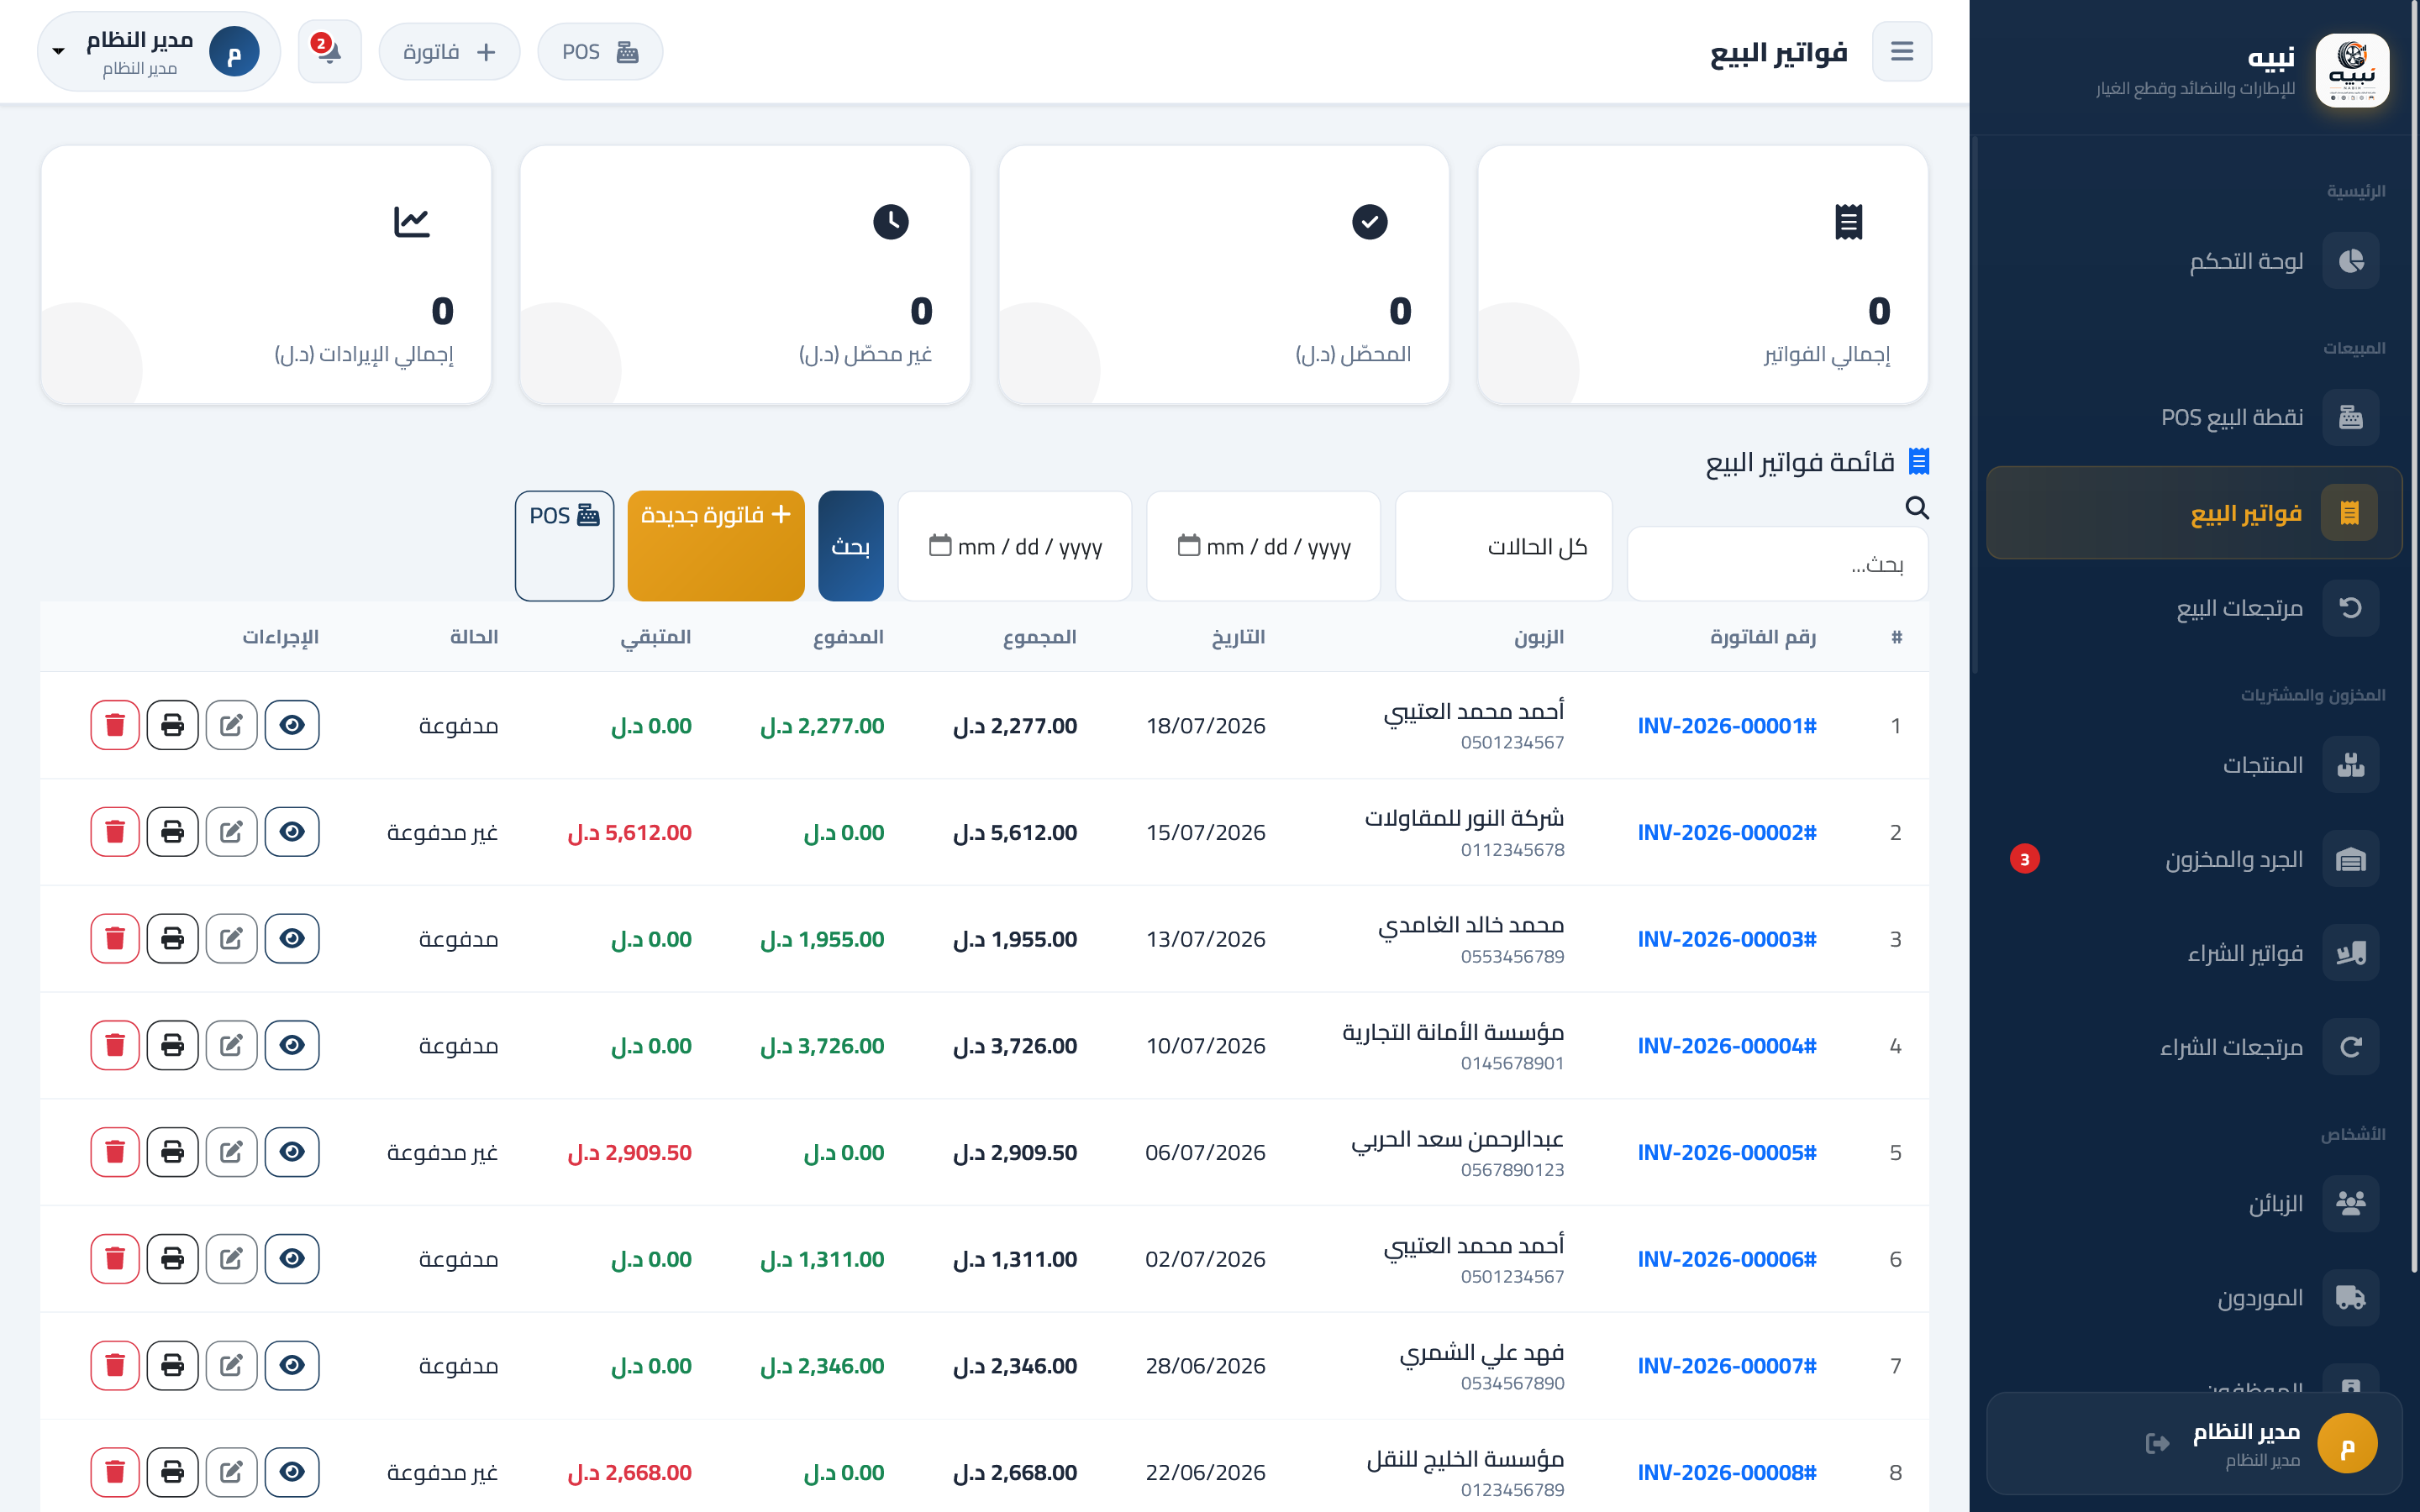This screenshot has width=2420, height=1512.
Task: Open the notifications bell with 2 badge
Action: (329, 51)
